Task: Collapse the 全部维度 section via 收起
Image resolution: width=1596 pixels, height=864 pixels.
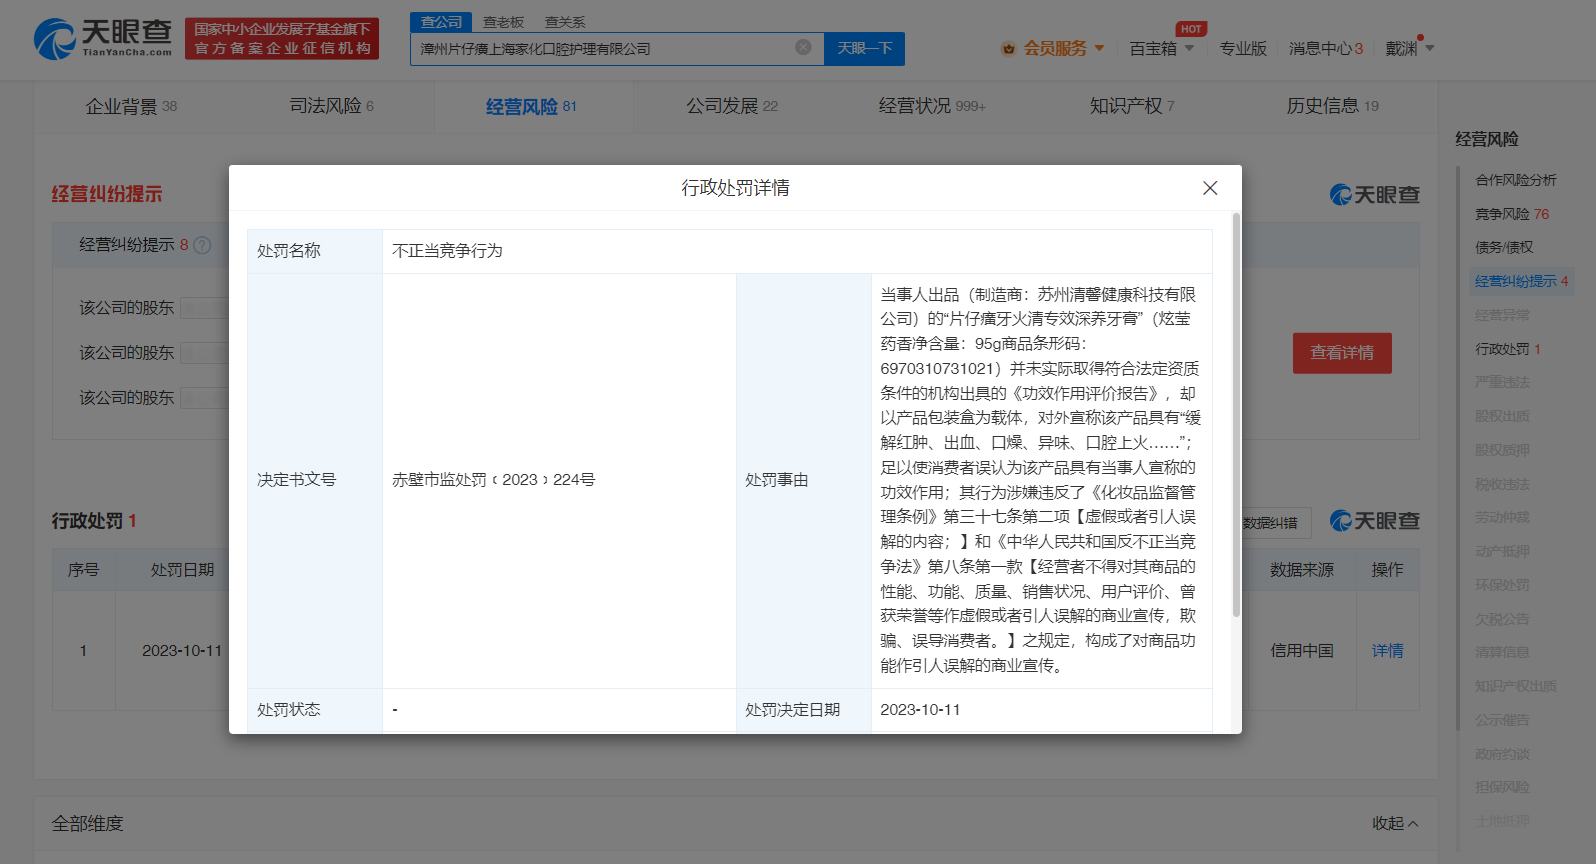Action: [x=1394, y=823]
